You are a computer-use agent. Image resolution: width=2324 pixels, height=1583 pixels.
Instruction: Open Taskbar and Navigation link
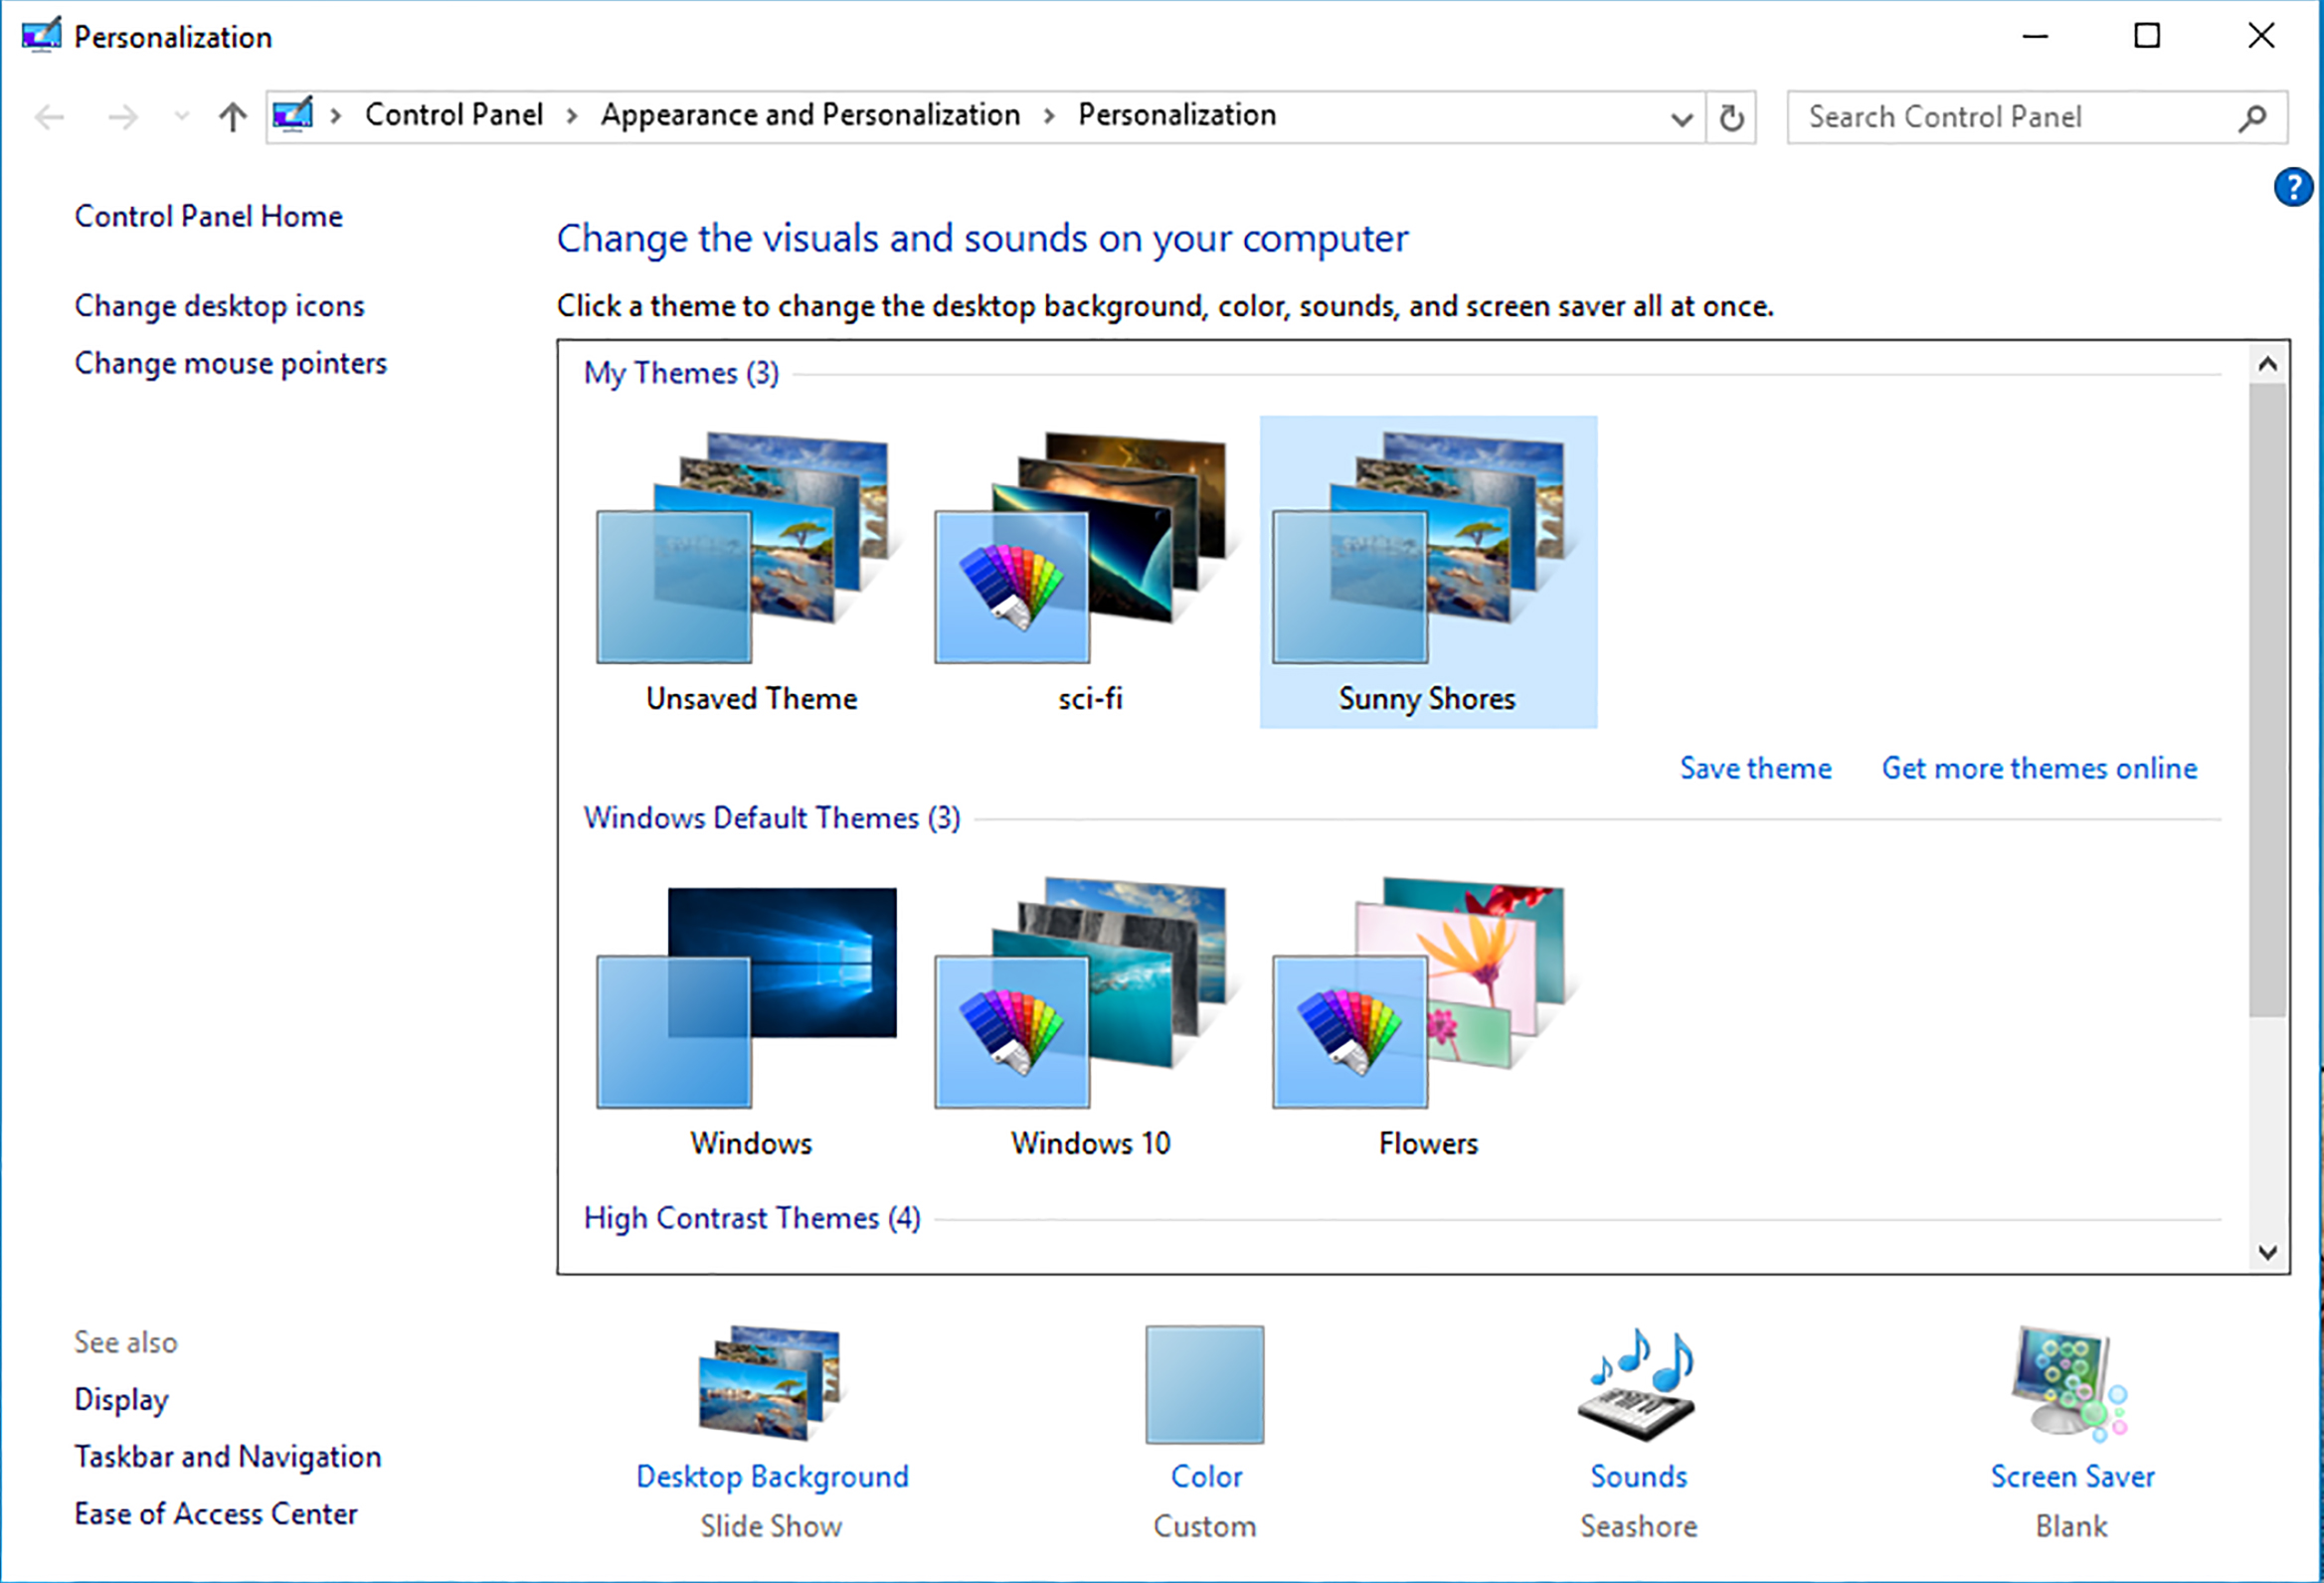[x=228, y=1457]
